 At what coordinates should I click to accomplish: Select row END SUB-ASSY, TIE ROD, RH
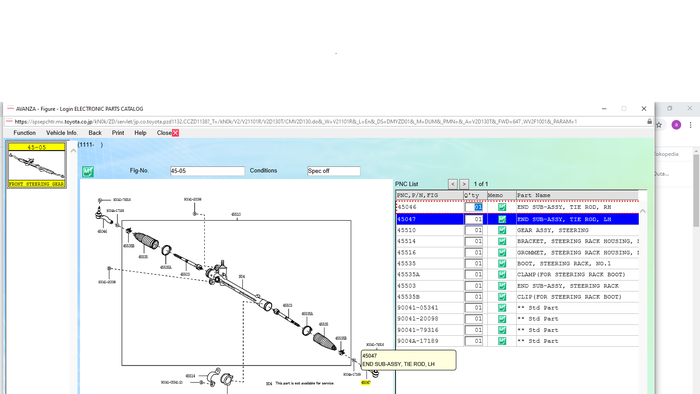(517, 207)
